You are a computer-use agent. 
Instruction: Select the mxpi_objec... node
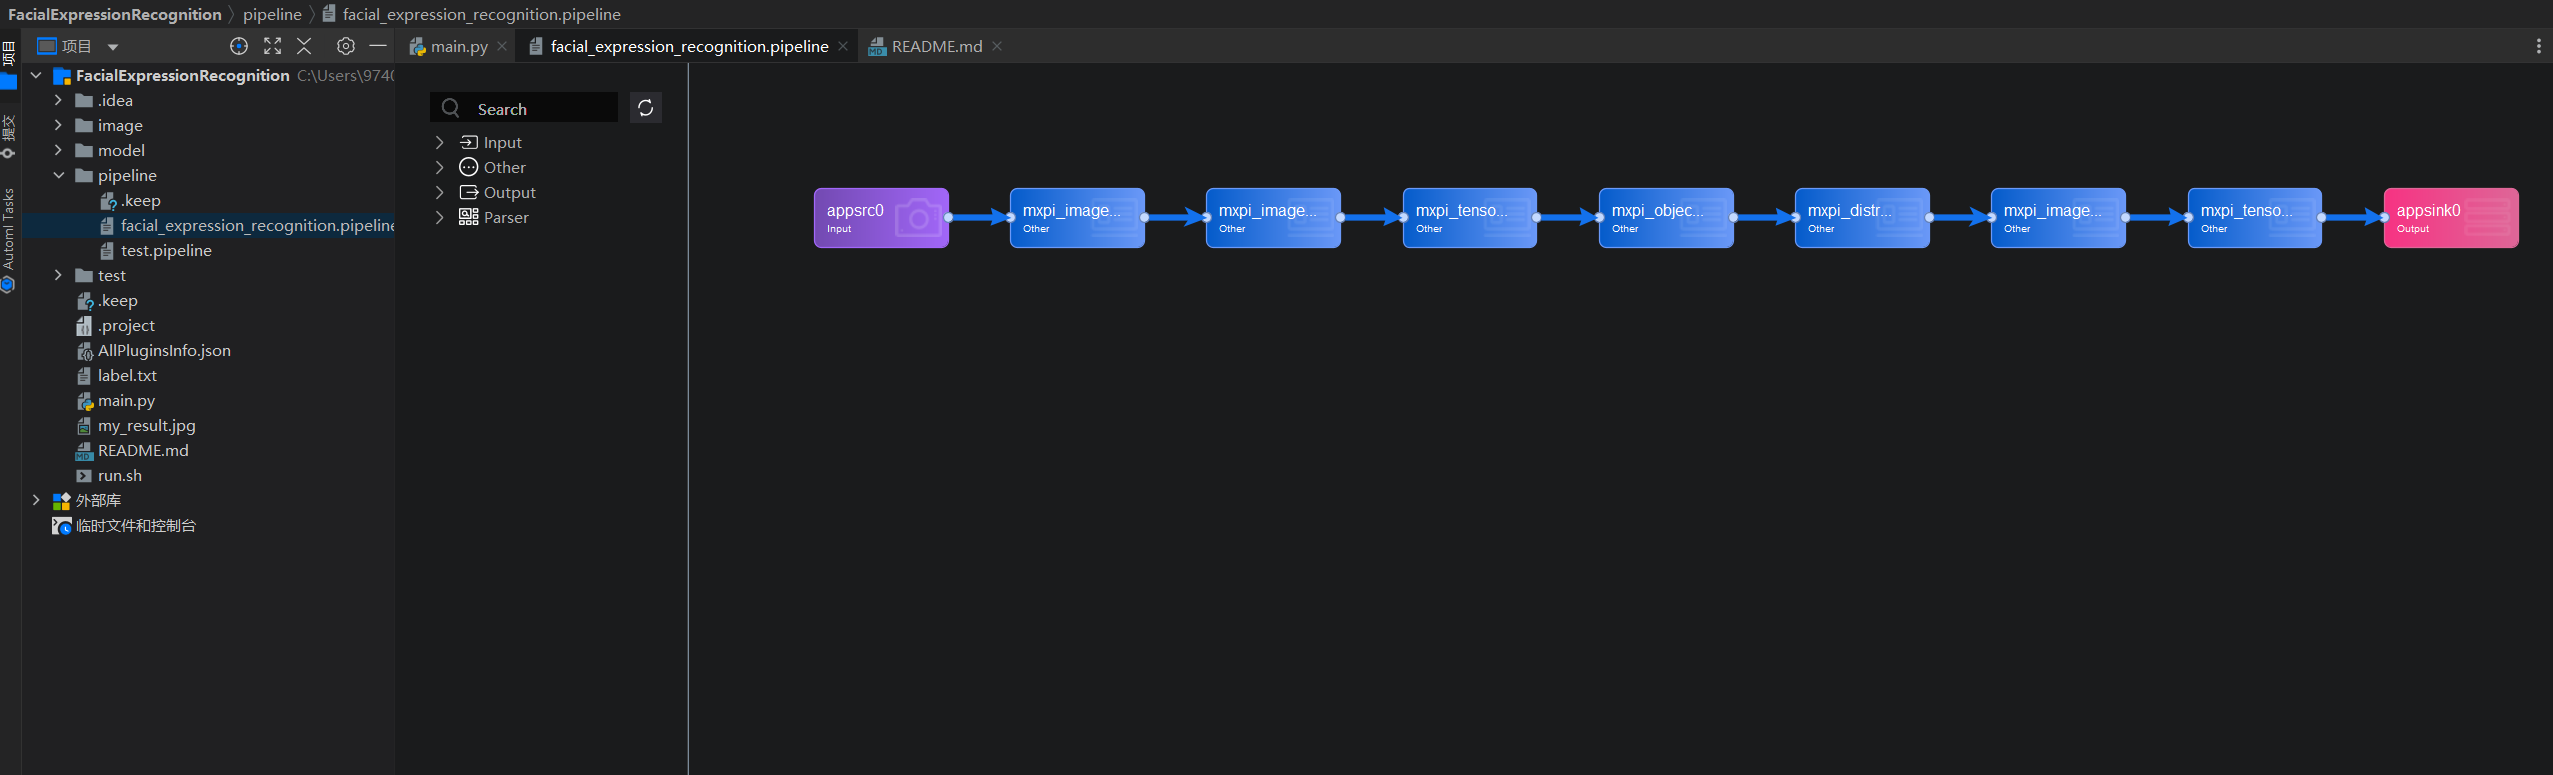(1666, 218)
